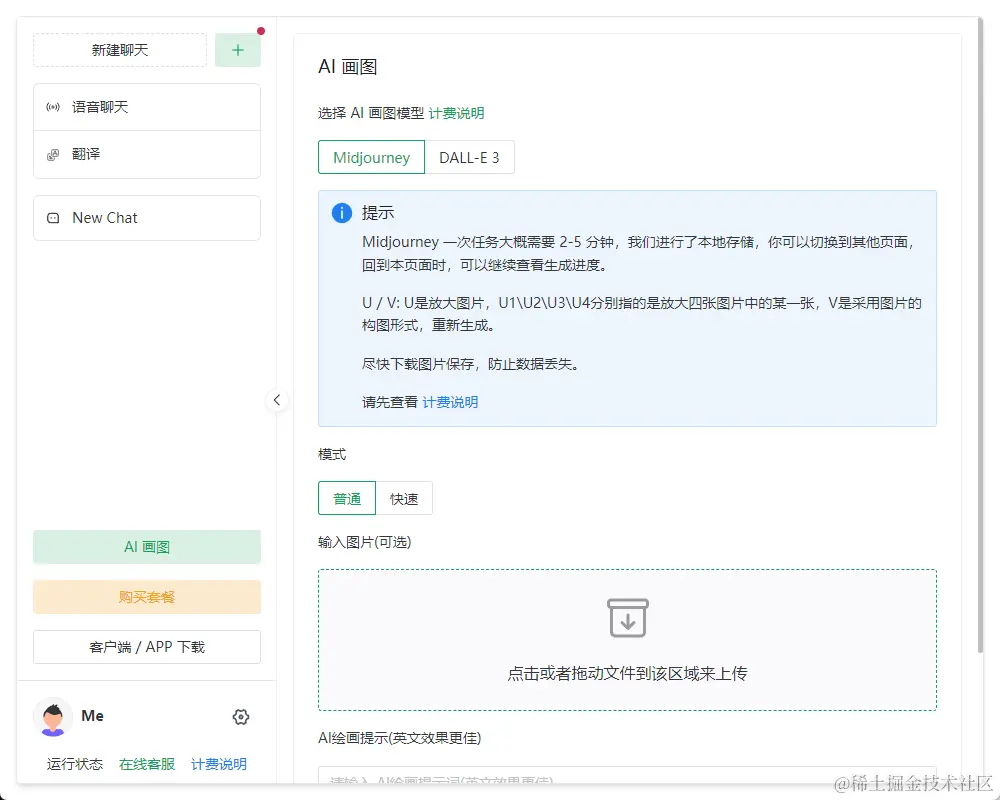Click the translate icon beside 翻译

click(x=53, y=154)
